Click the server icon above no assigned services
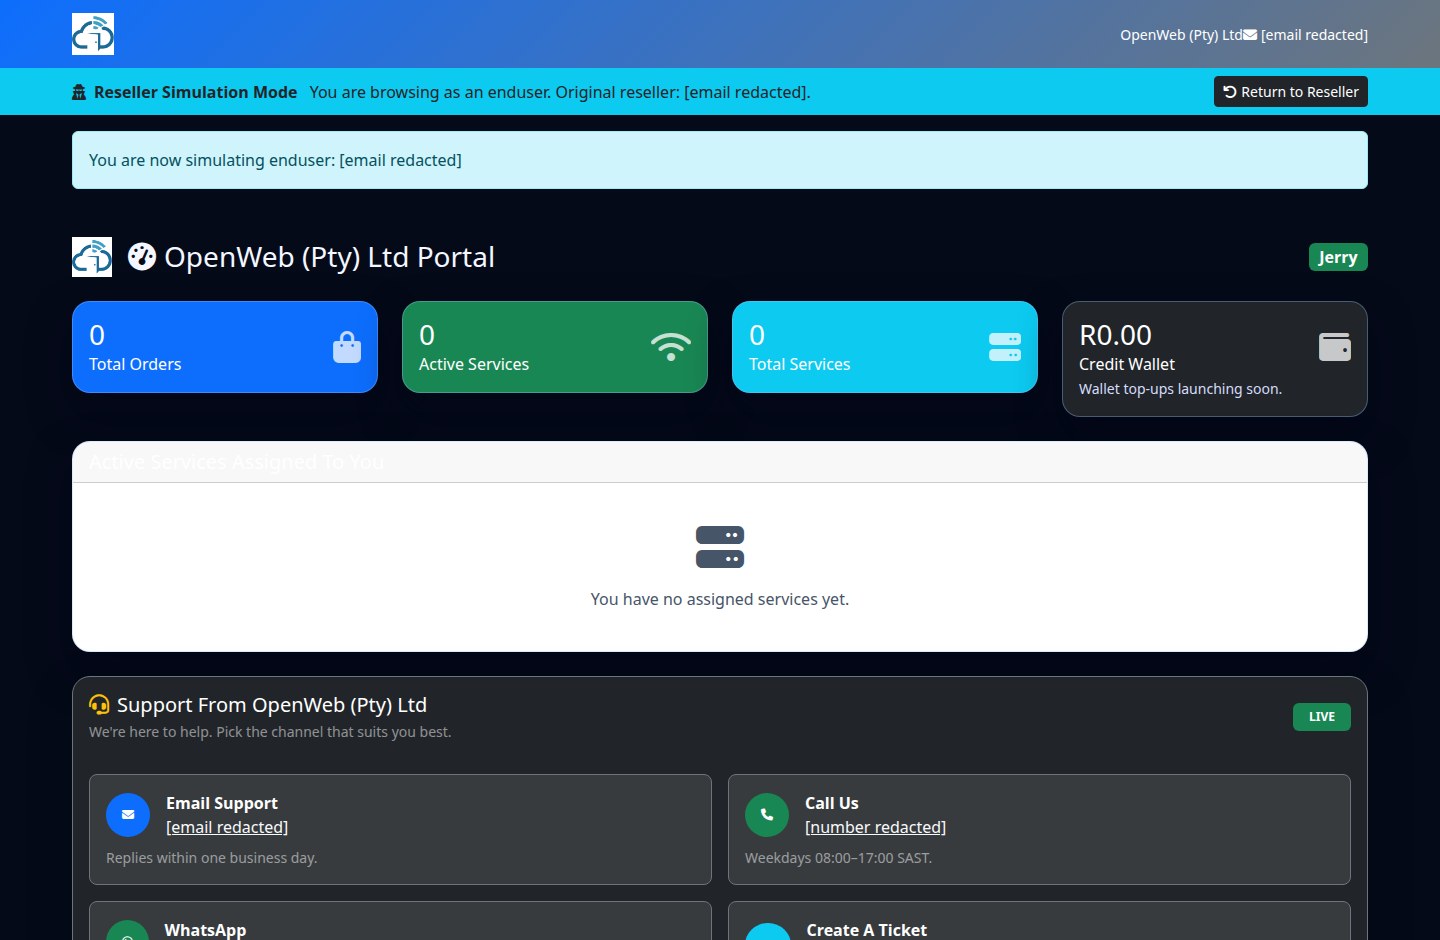This screenshot has width=1440, height=940. 720,547
